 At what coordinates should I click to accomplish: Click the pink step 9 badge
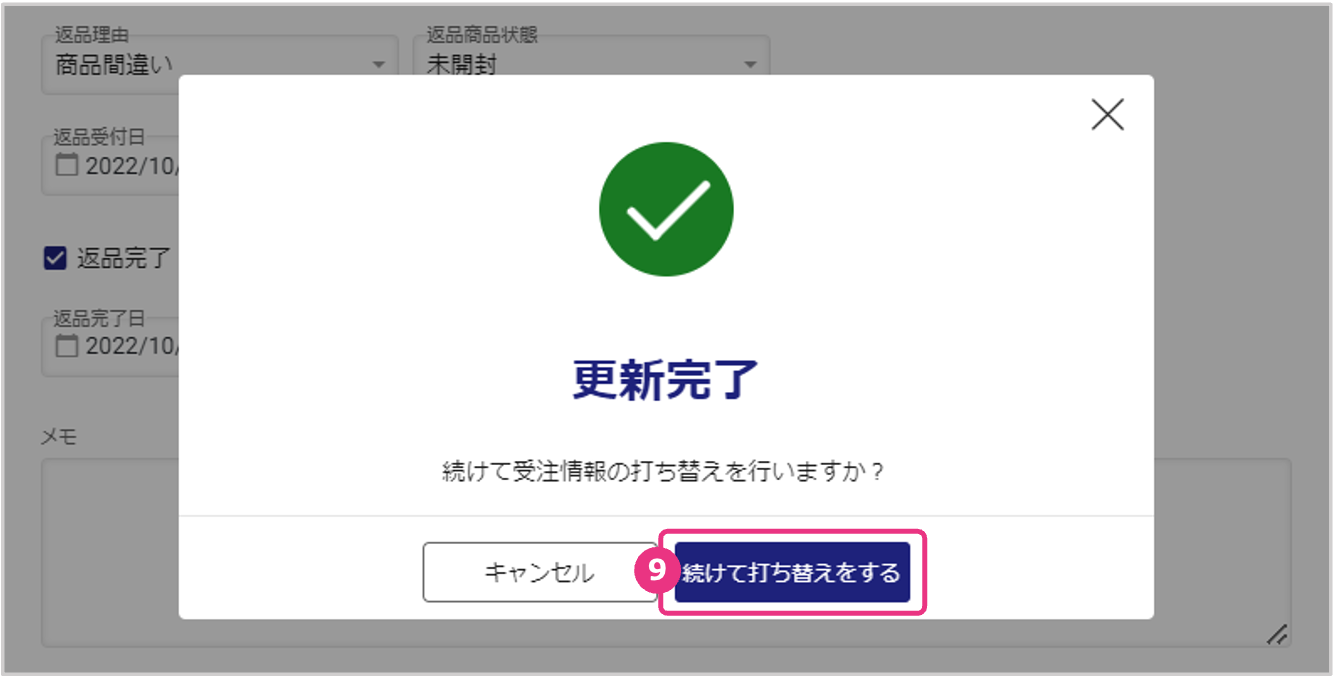click(x=656, y=571)
